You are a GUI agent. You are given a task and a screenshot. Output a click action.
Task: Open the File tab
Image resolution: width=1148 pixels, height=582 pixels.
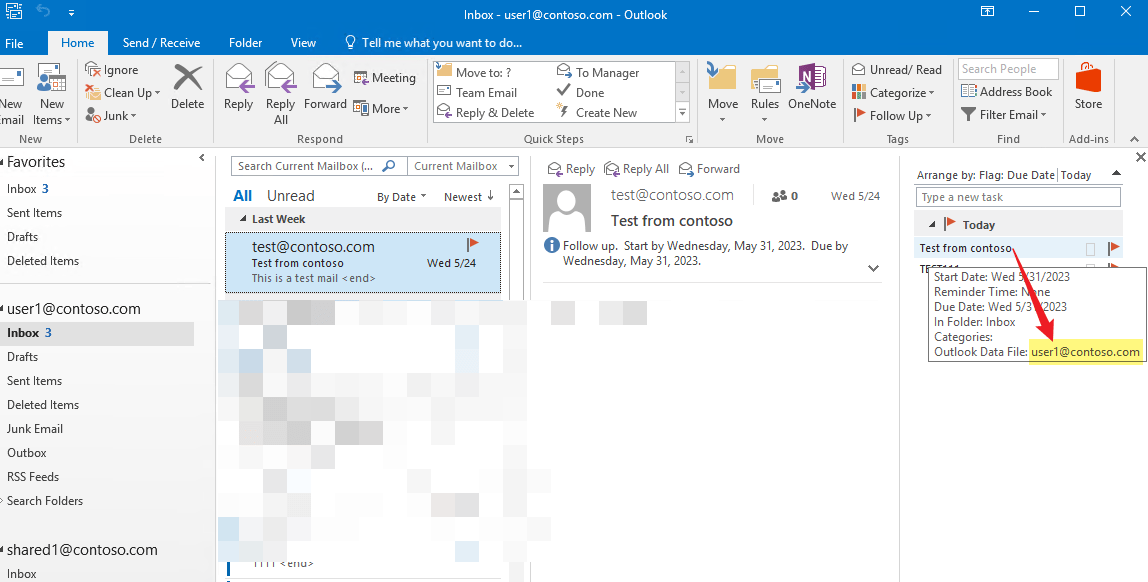coord(14,43)
